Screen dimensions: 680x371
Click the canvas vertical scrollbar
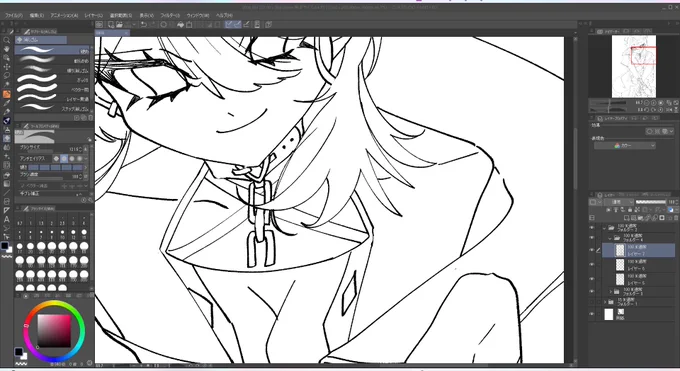[x=575, y=158]
